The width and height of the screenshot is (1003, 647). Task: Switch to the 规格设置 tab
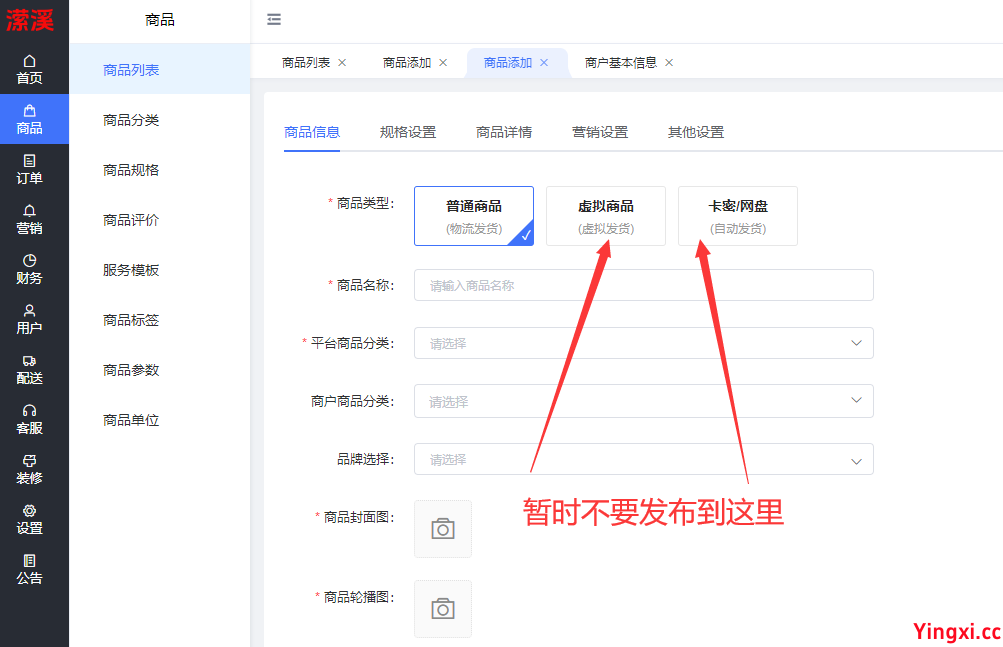pos(408,131)
